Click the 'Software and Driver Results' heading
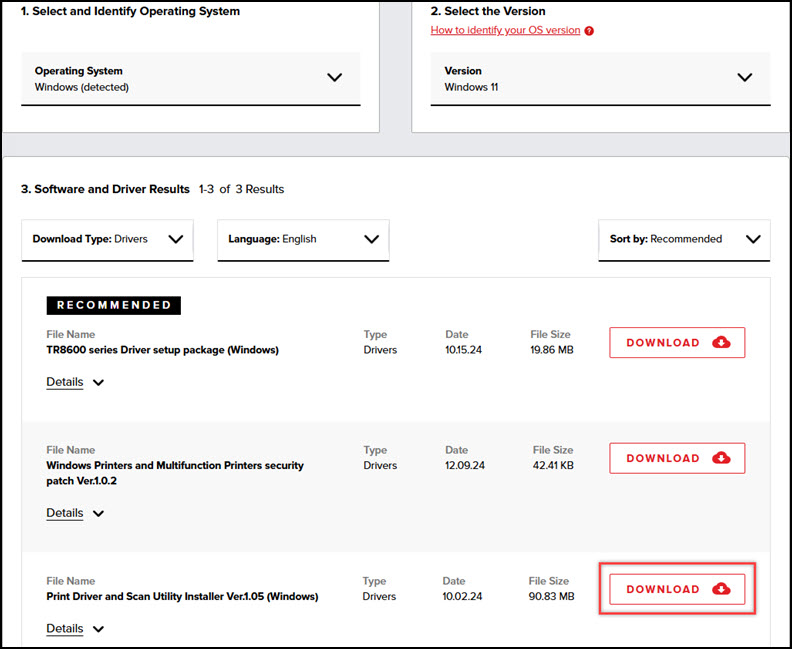This screenshot has width=792, height=649. (105, 189)
